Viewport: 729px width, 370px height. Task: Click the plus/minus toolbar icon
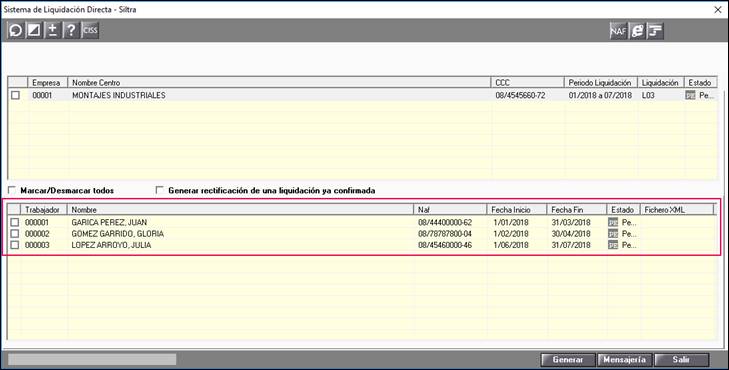(53, 31)
